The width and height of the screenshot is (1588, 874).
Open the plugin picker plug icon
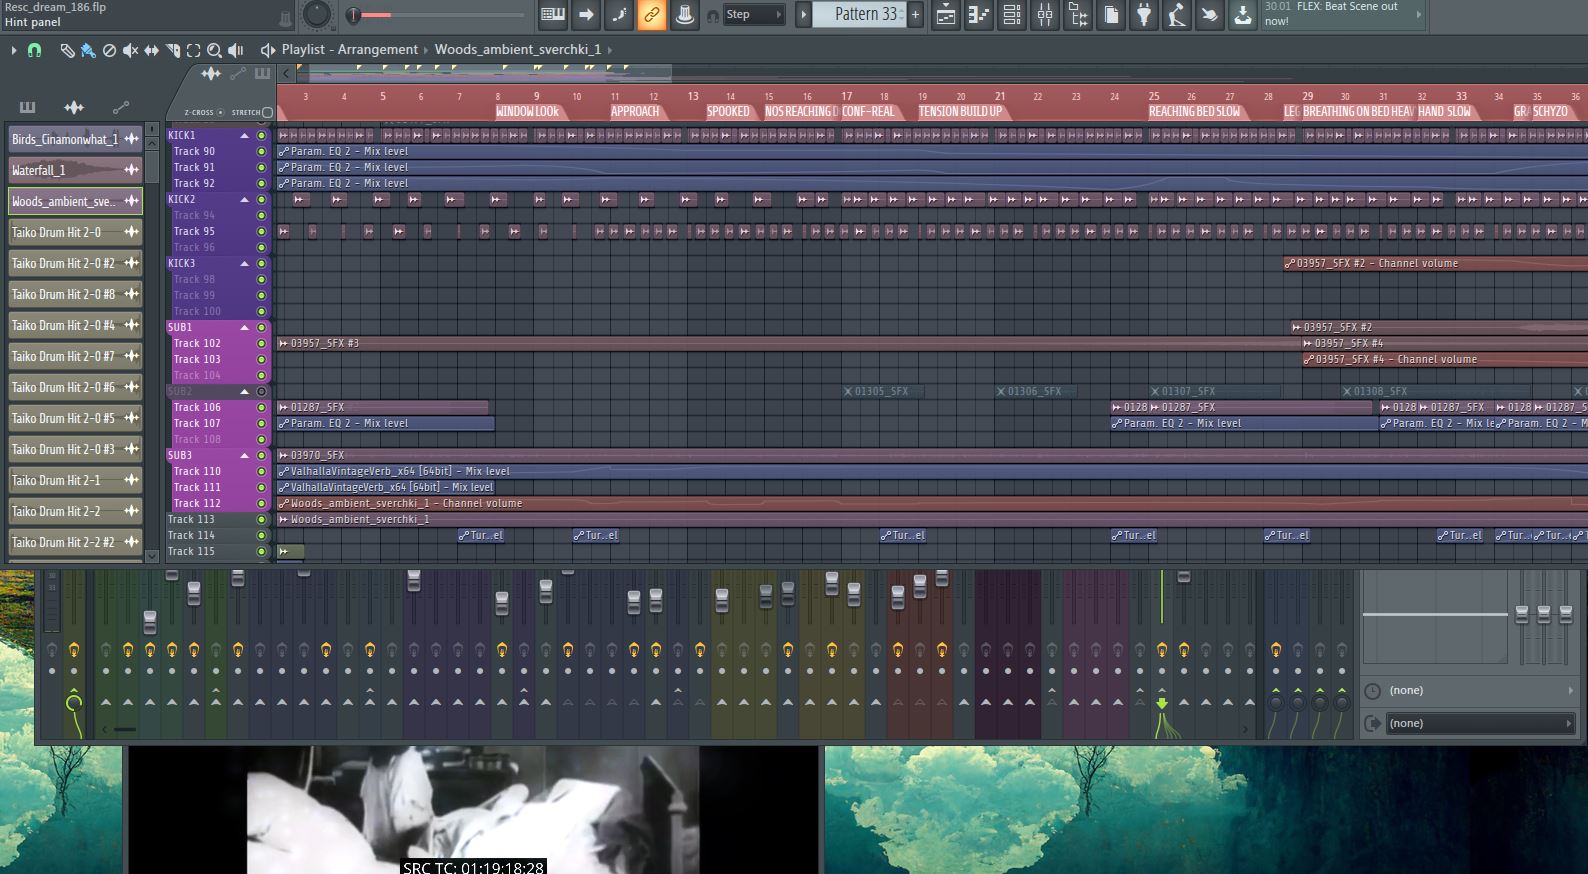(x=1144, y=14)
